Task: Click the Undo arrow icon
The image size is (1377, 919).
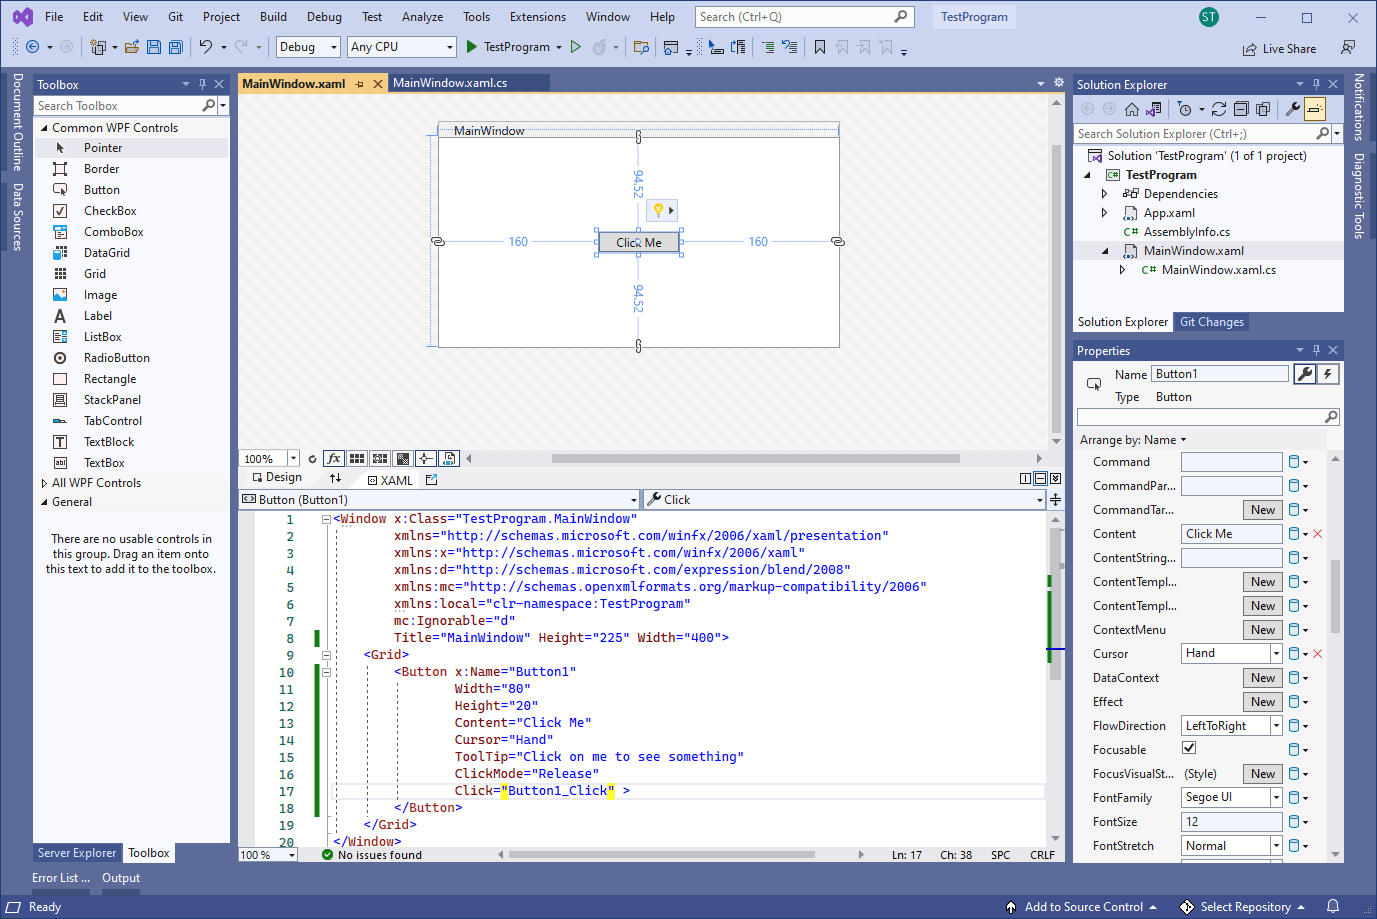Action: click(206, 47)
